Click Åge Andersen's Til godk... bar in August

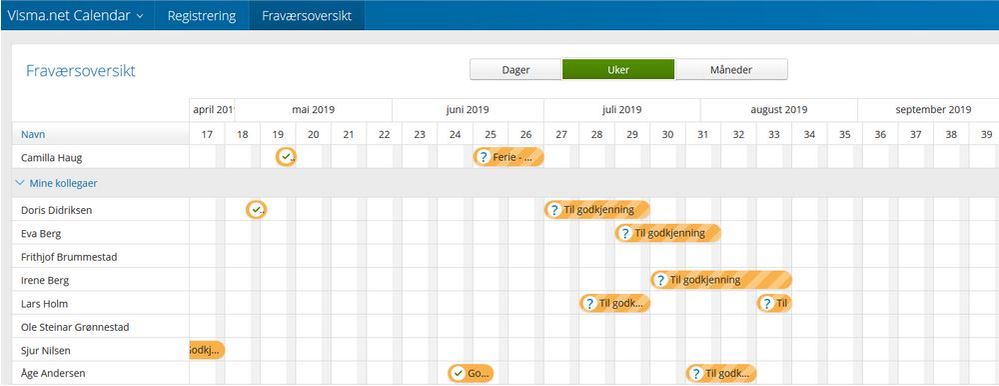[721, 373]
